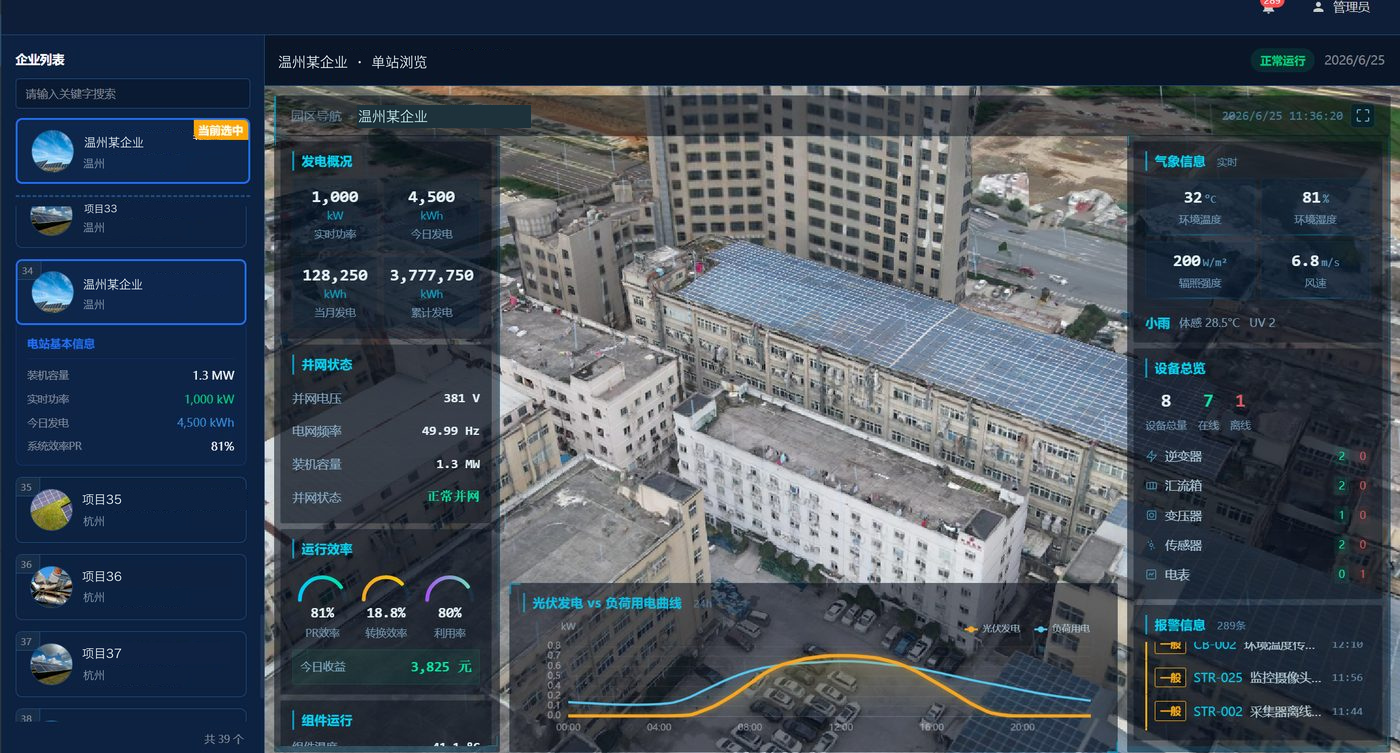Click the 电表 meter icon
Image resolution: width=1400 pixels, height=753 pixels.
(1151, 575)
